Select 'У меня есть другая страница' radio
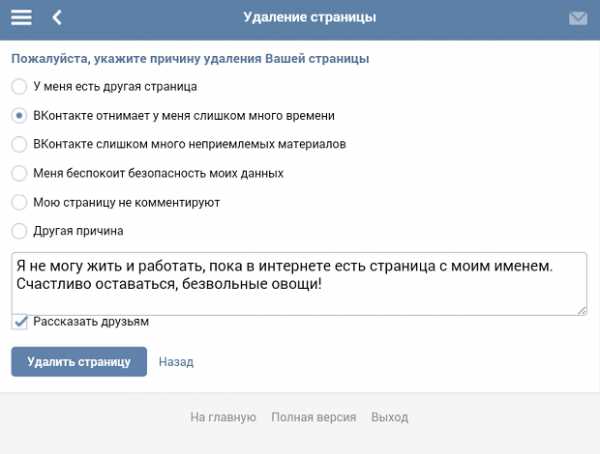 point(19,87)
